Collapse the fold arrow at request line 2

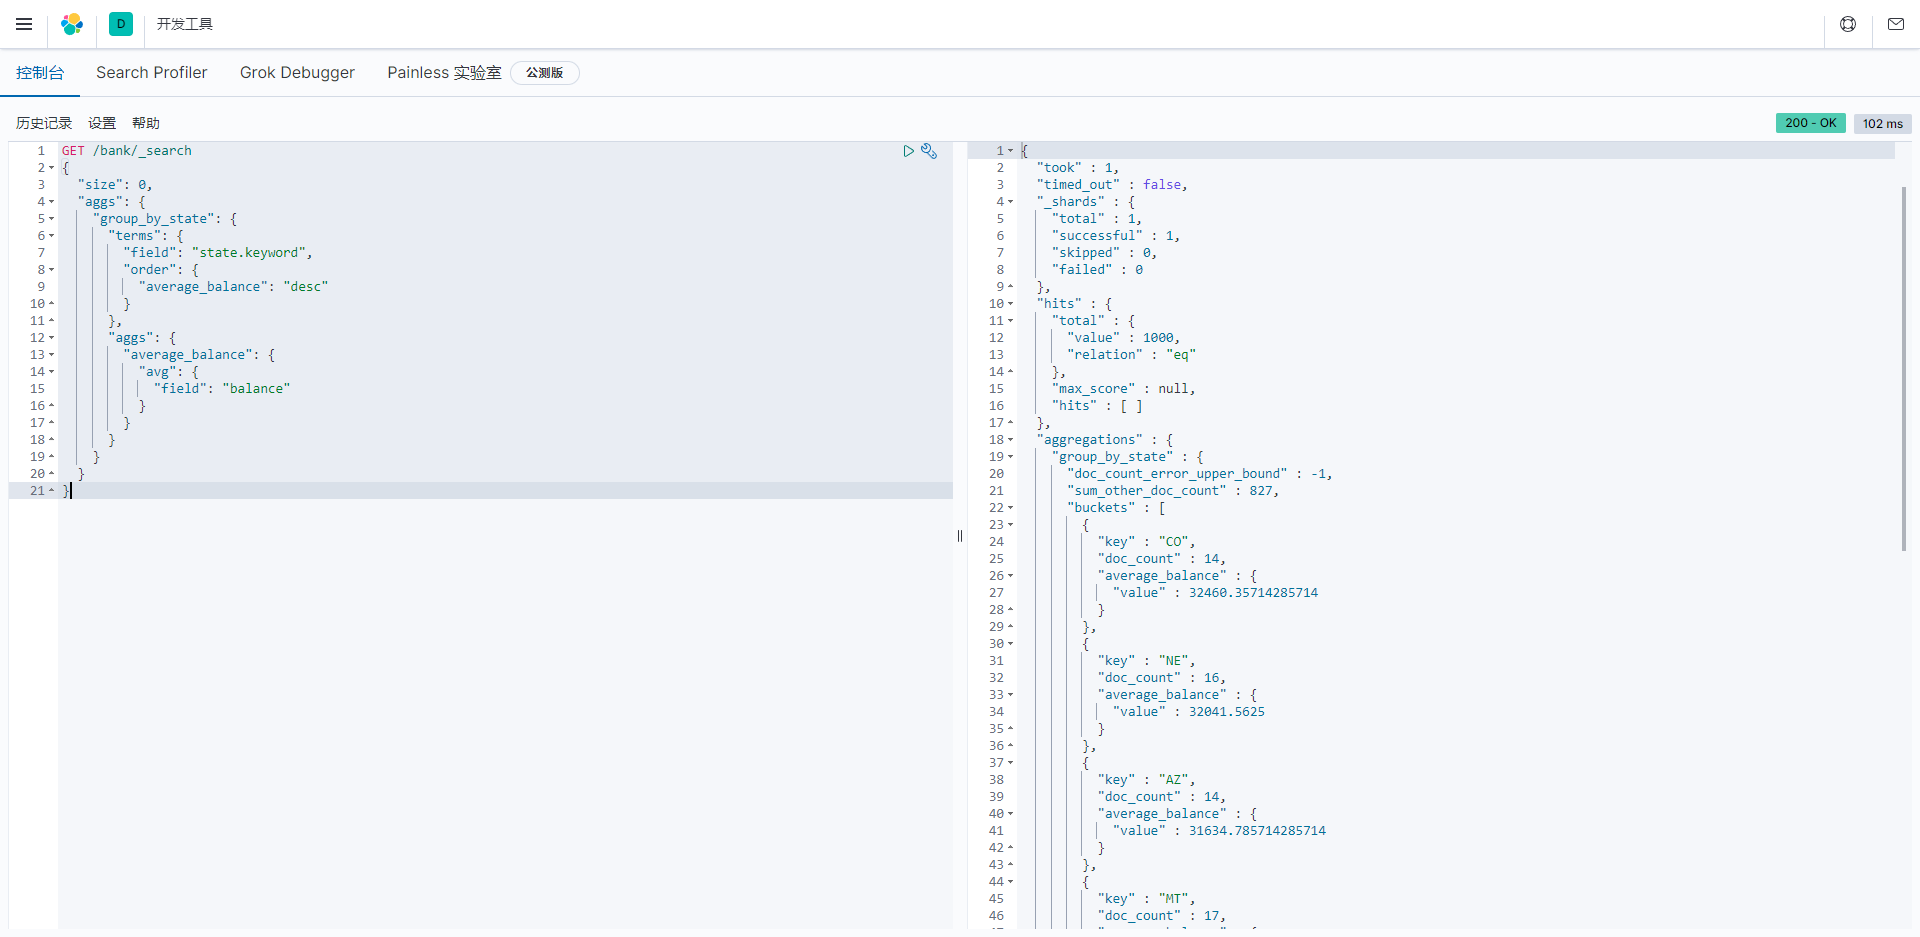[52, 168]
